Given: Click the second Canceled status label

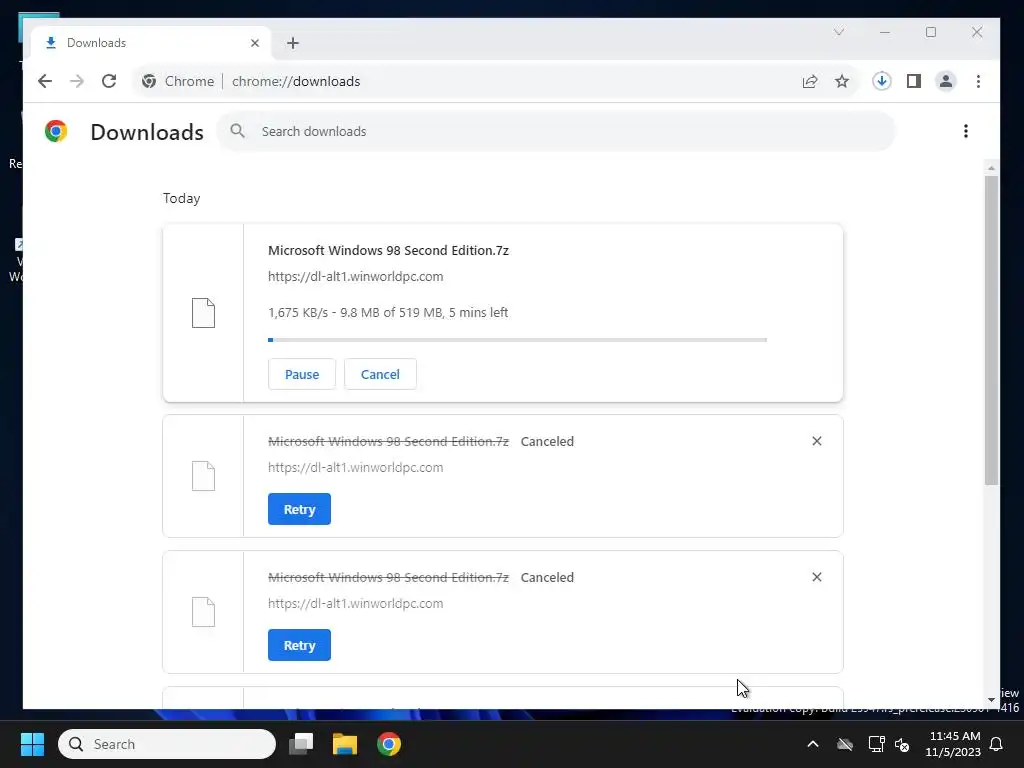Looking at the screenshot, I should click(x=547, y=577).
